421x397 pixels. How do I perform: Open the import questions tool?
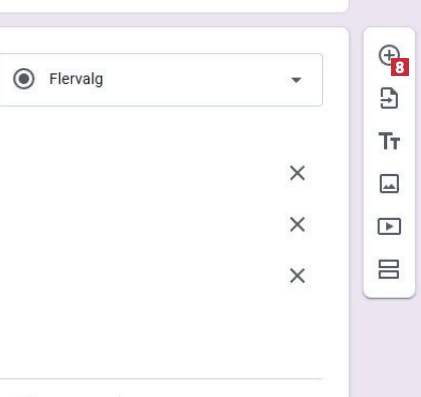pos(389,98)
